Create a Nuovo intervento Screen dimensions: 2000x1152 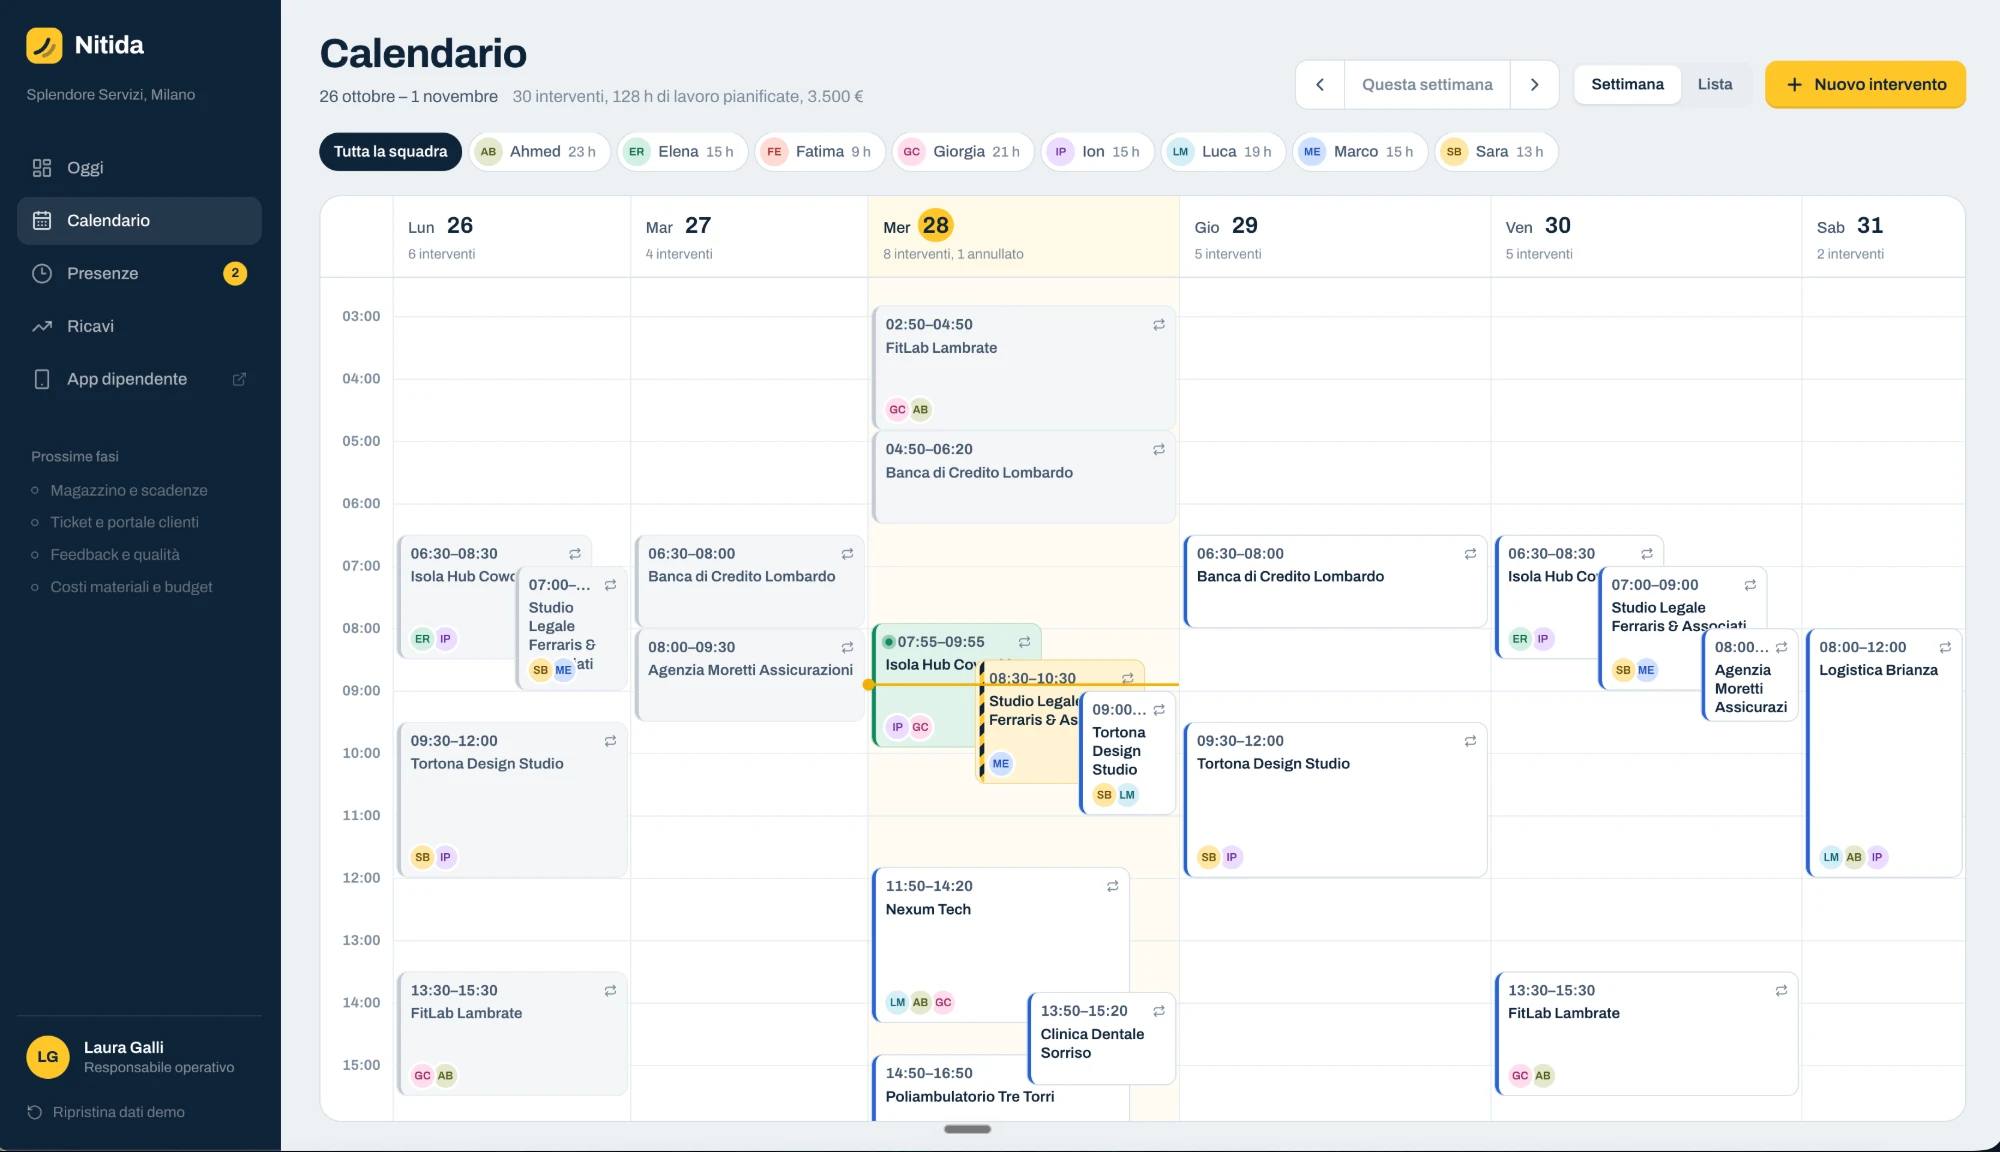tap(1865, 85)
